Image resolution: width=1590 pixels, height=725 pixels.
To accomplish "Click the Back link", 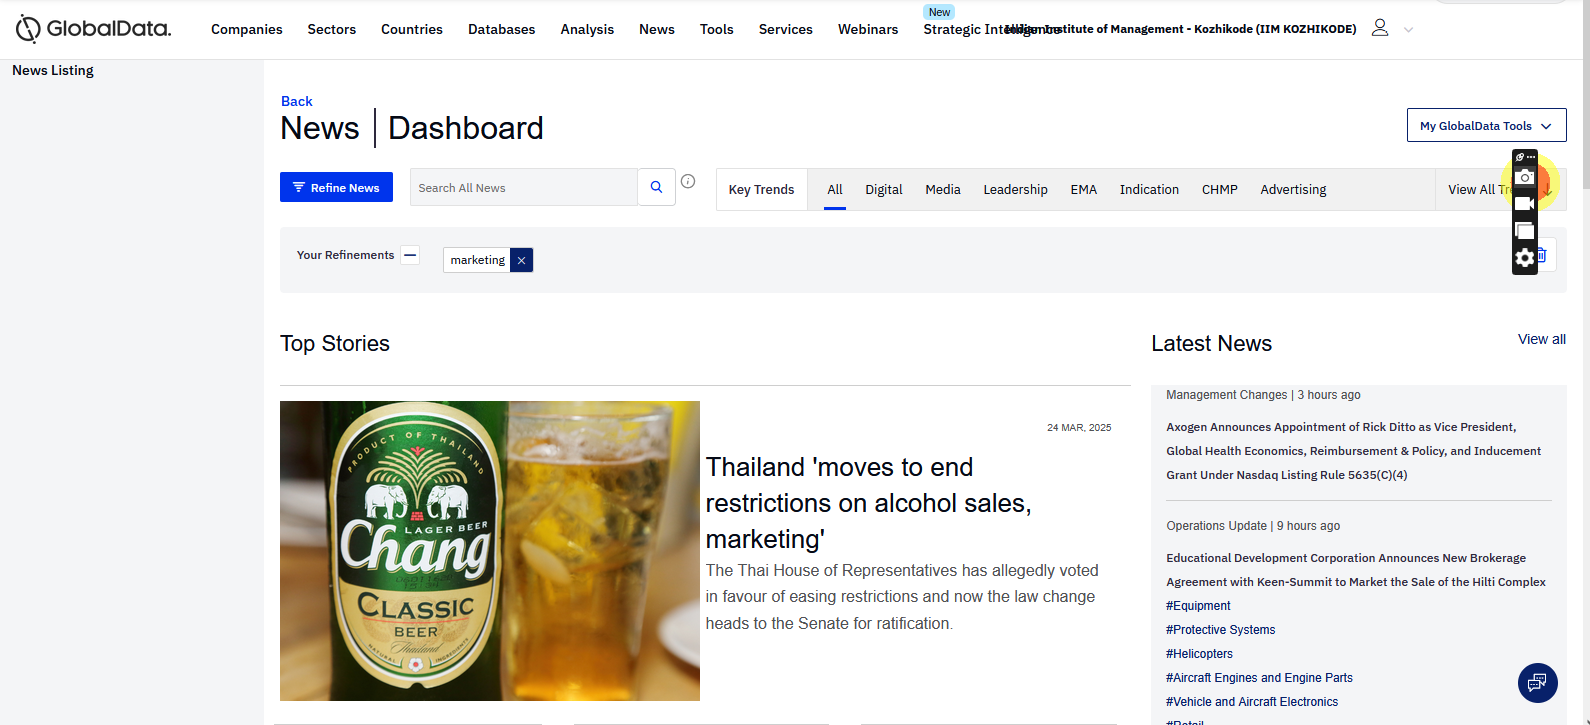I will tap(296, 101).
